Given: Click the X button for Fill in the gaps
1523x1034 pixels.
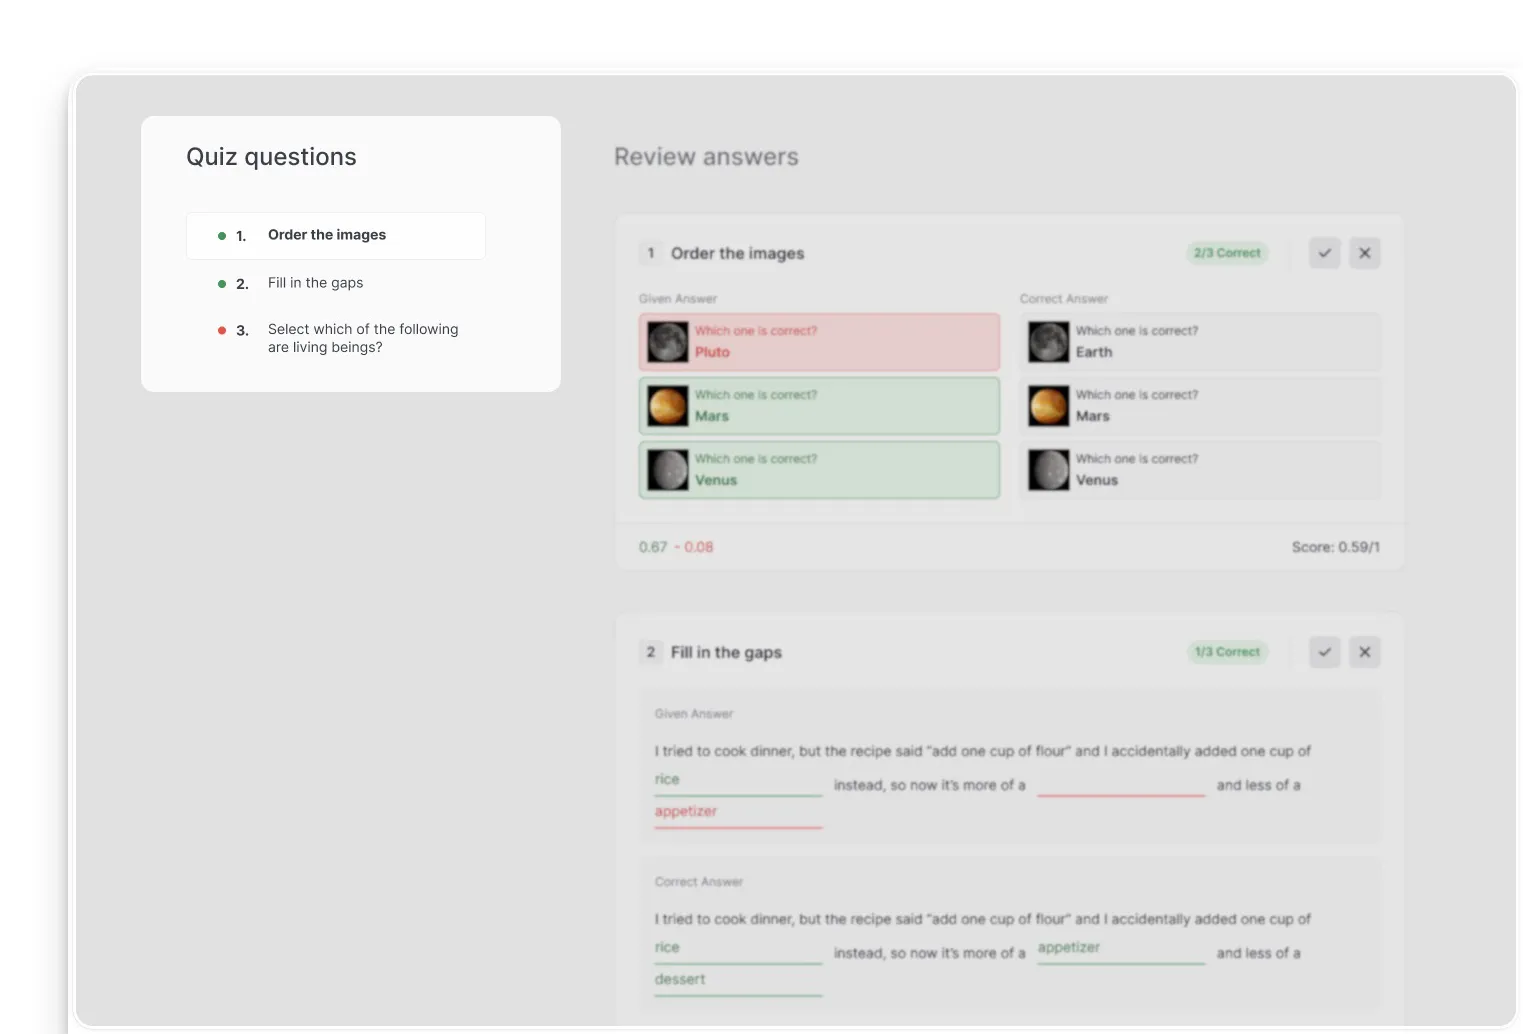Looking at the screenshot, I should pos(1364,652).
